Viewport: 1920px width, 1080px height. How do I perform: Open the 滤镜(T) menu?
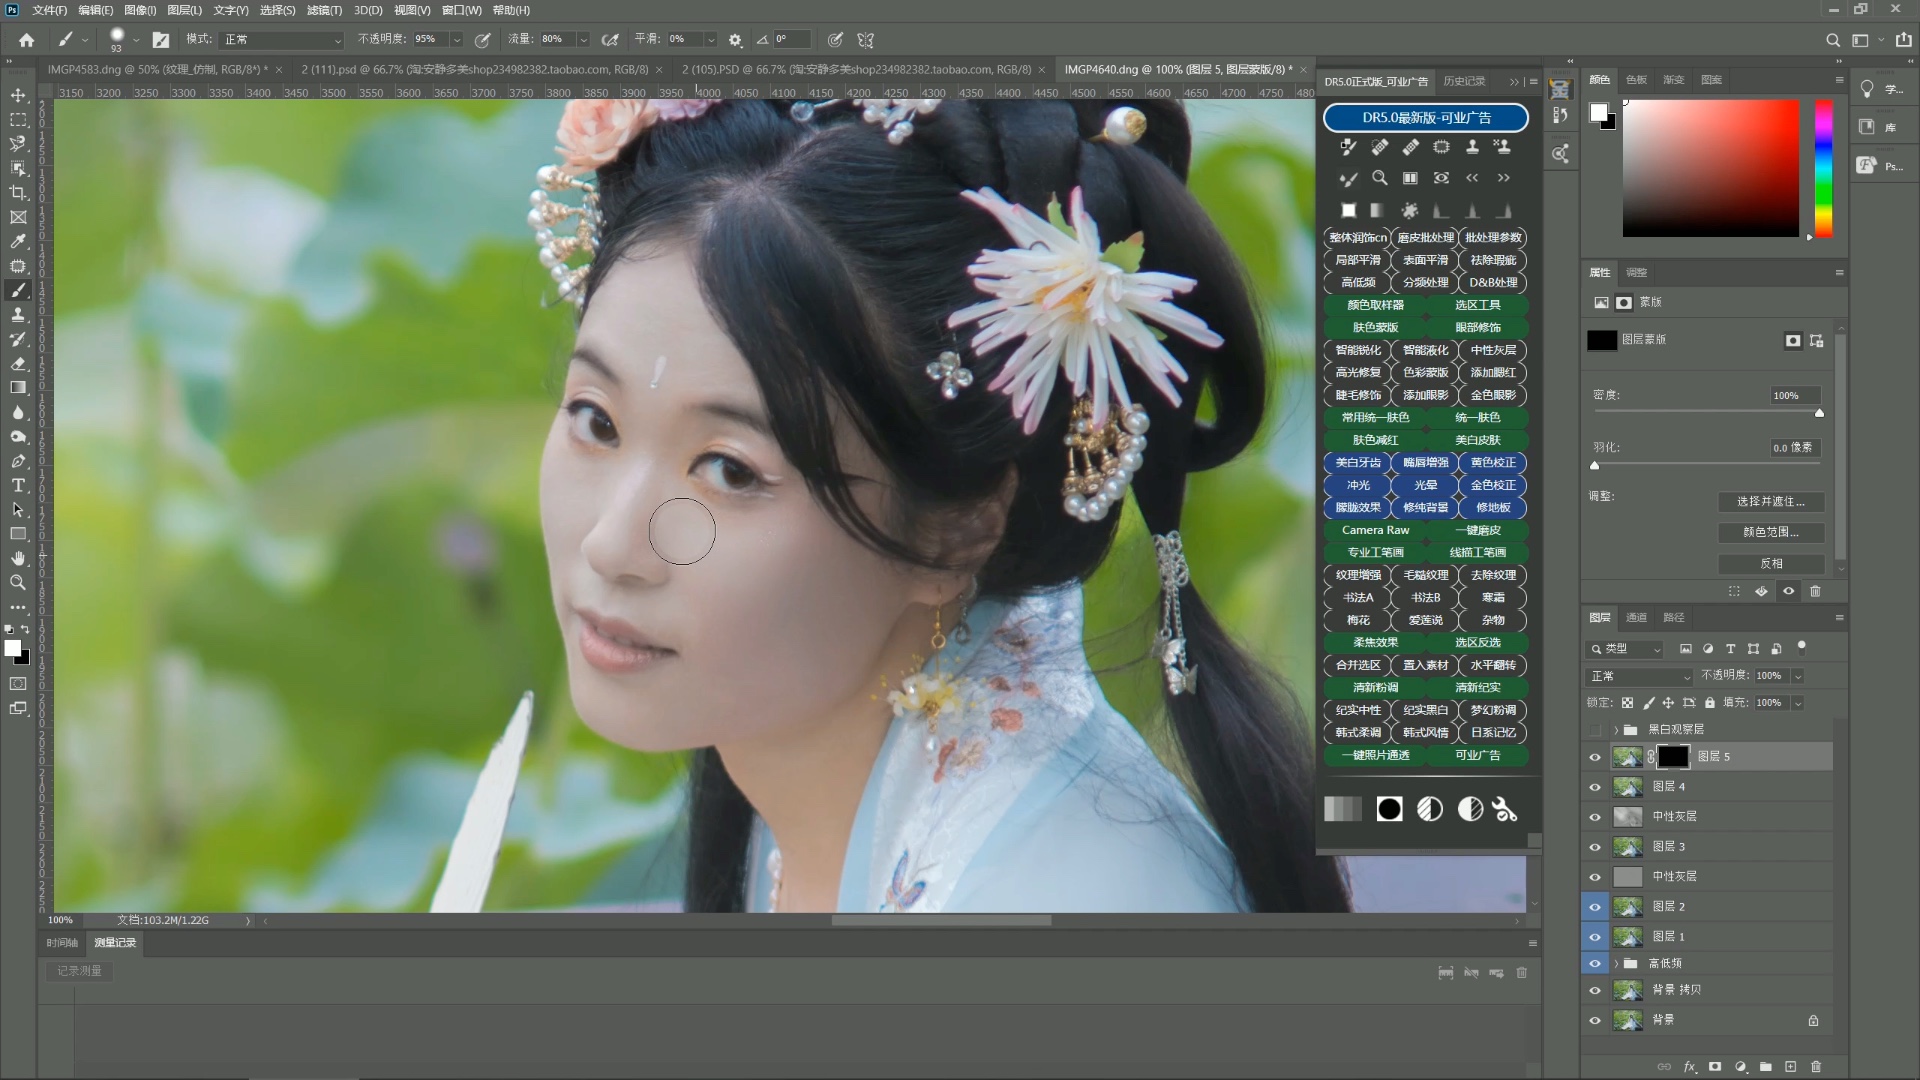[324, 10]
